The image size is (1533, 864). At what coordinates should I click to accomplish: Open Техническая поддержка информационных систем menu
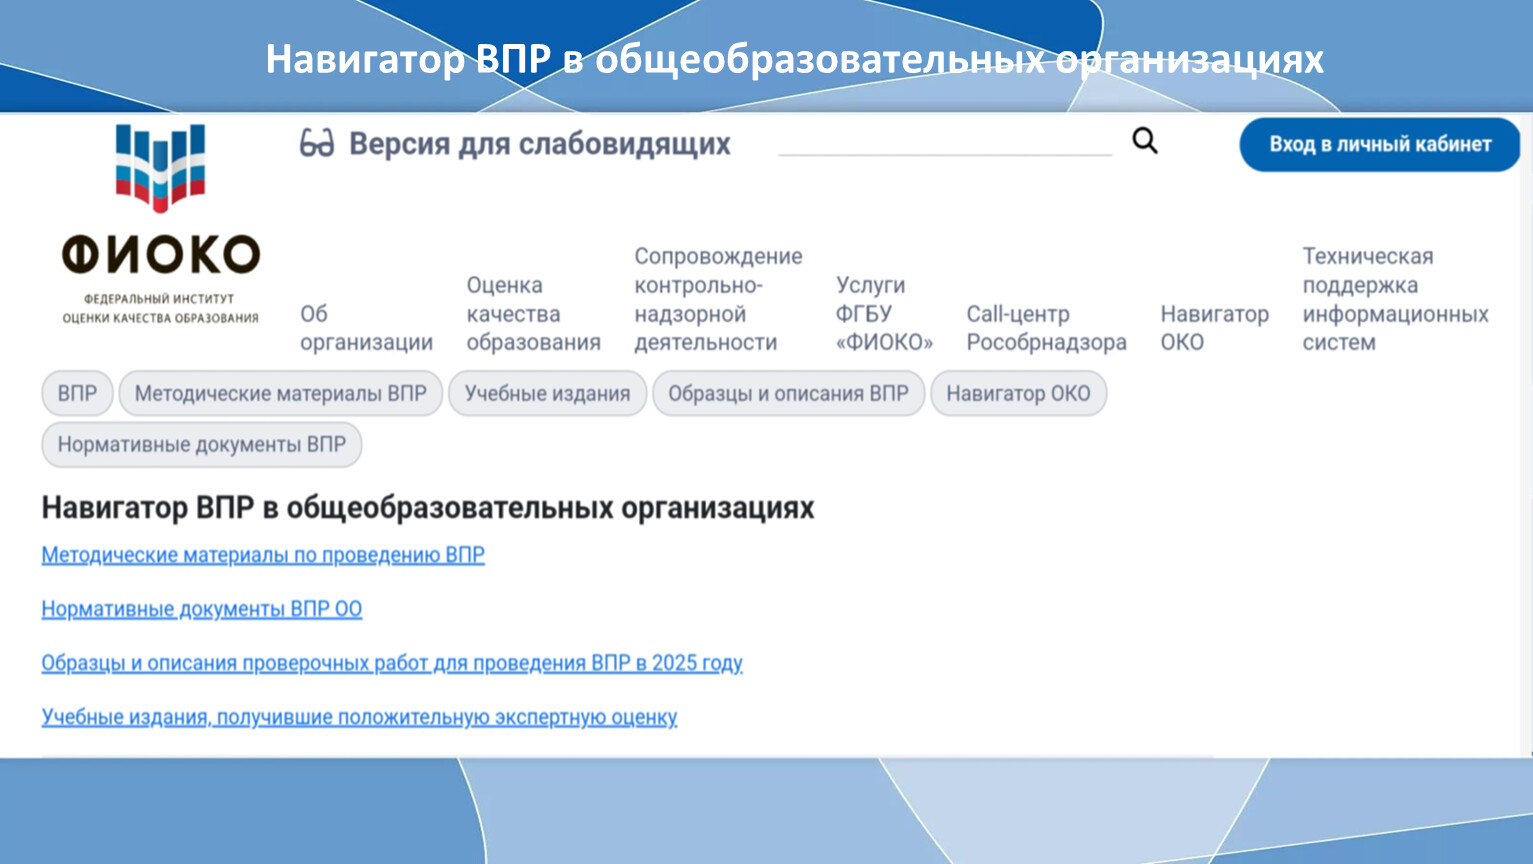pyautogui.click(x=1395, y=299)
